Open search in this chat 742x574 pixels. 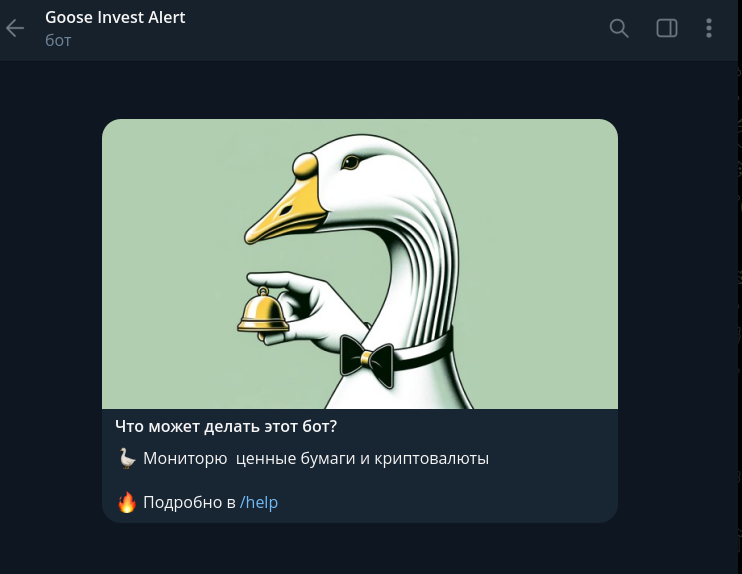click(x=619, y=28)
